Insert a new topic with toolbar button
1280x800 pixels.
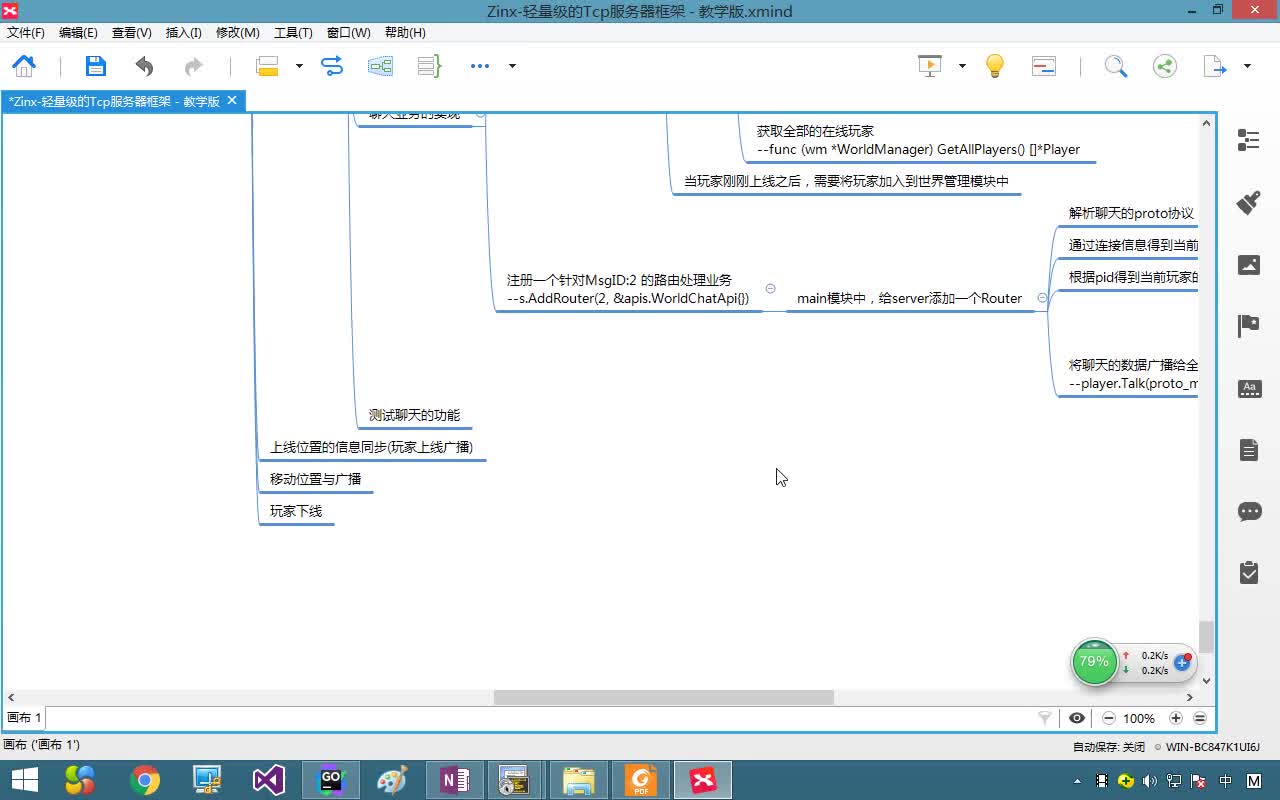[x=267, y=66]
